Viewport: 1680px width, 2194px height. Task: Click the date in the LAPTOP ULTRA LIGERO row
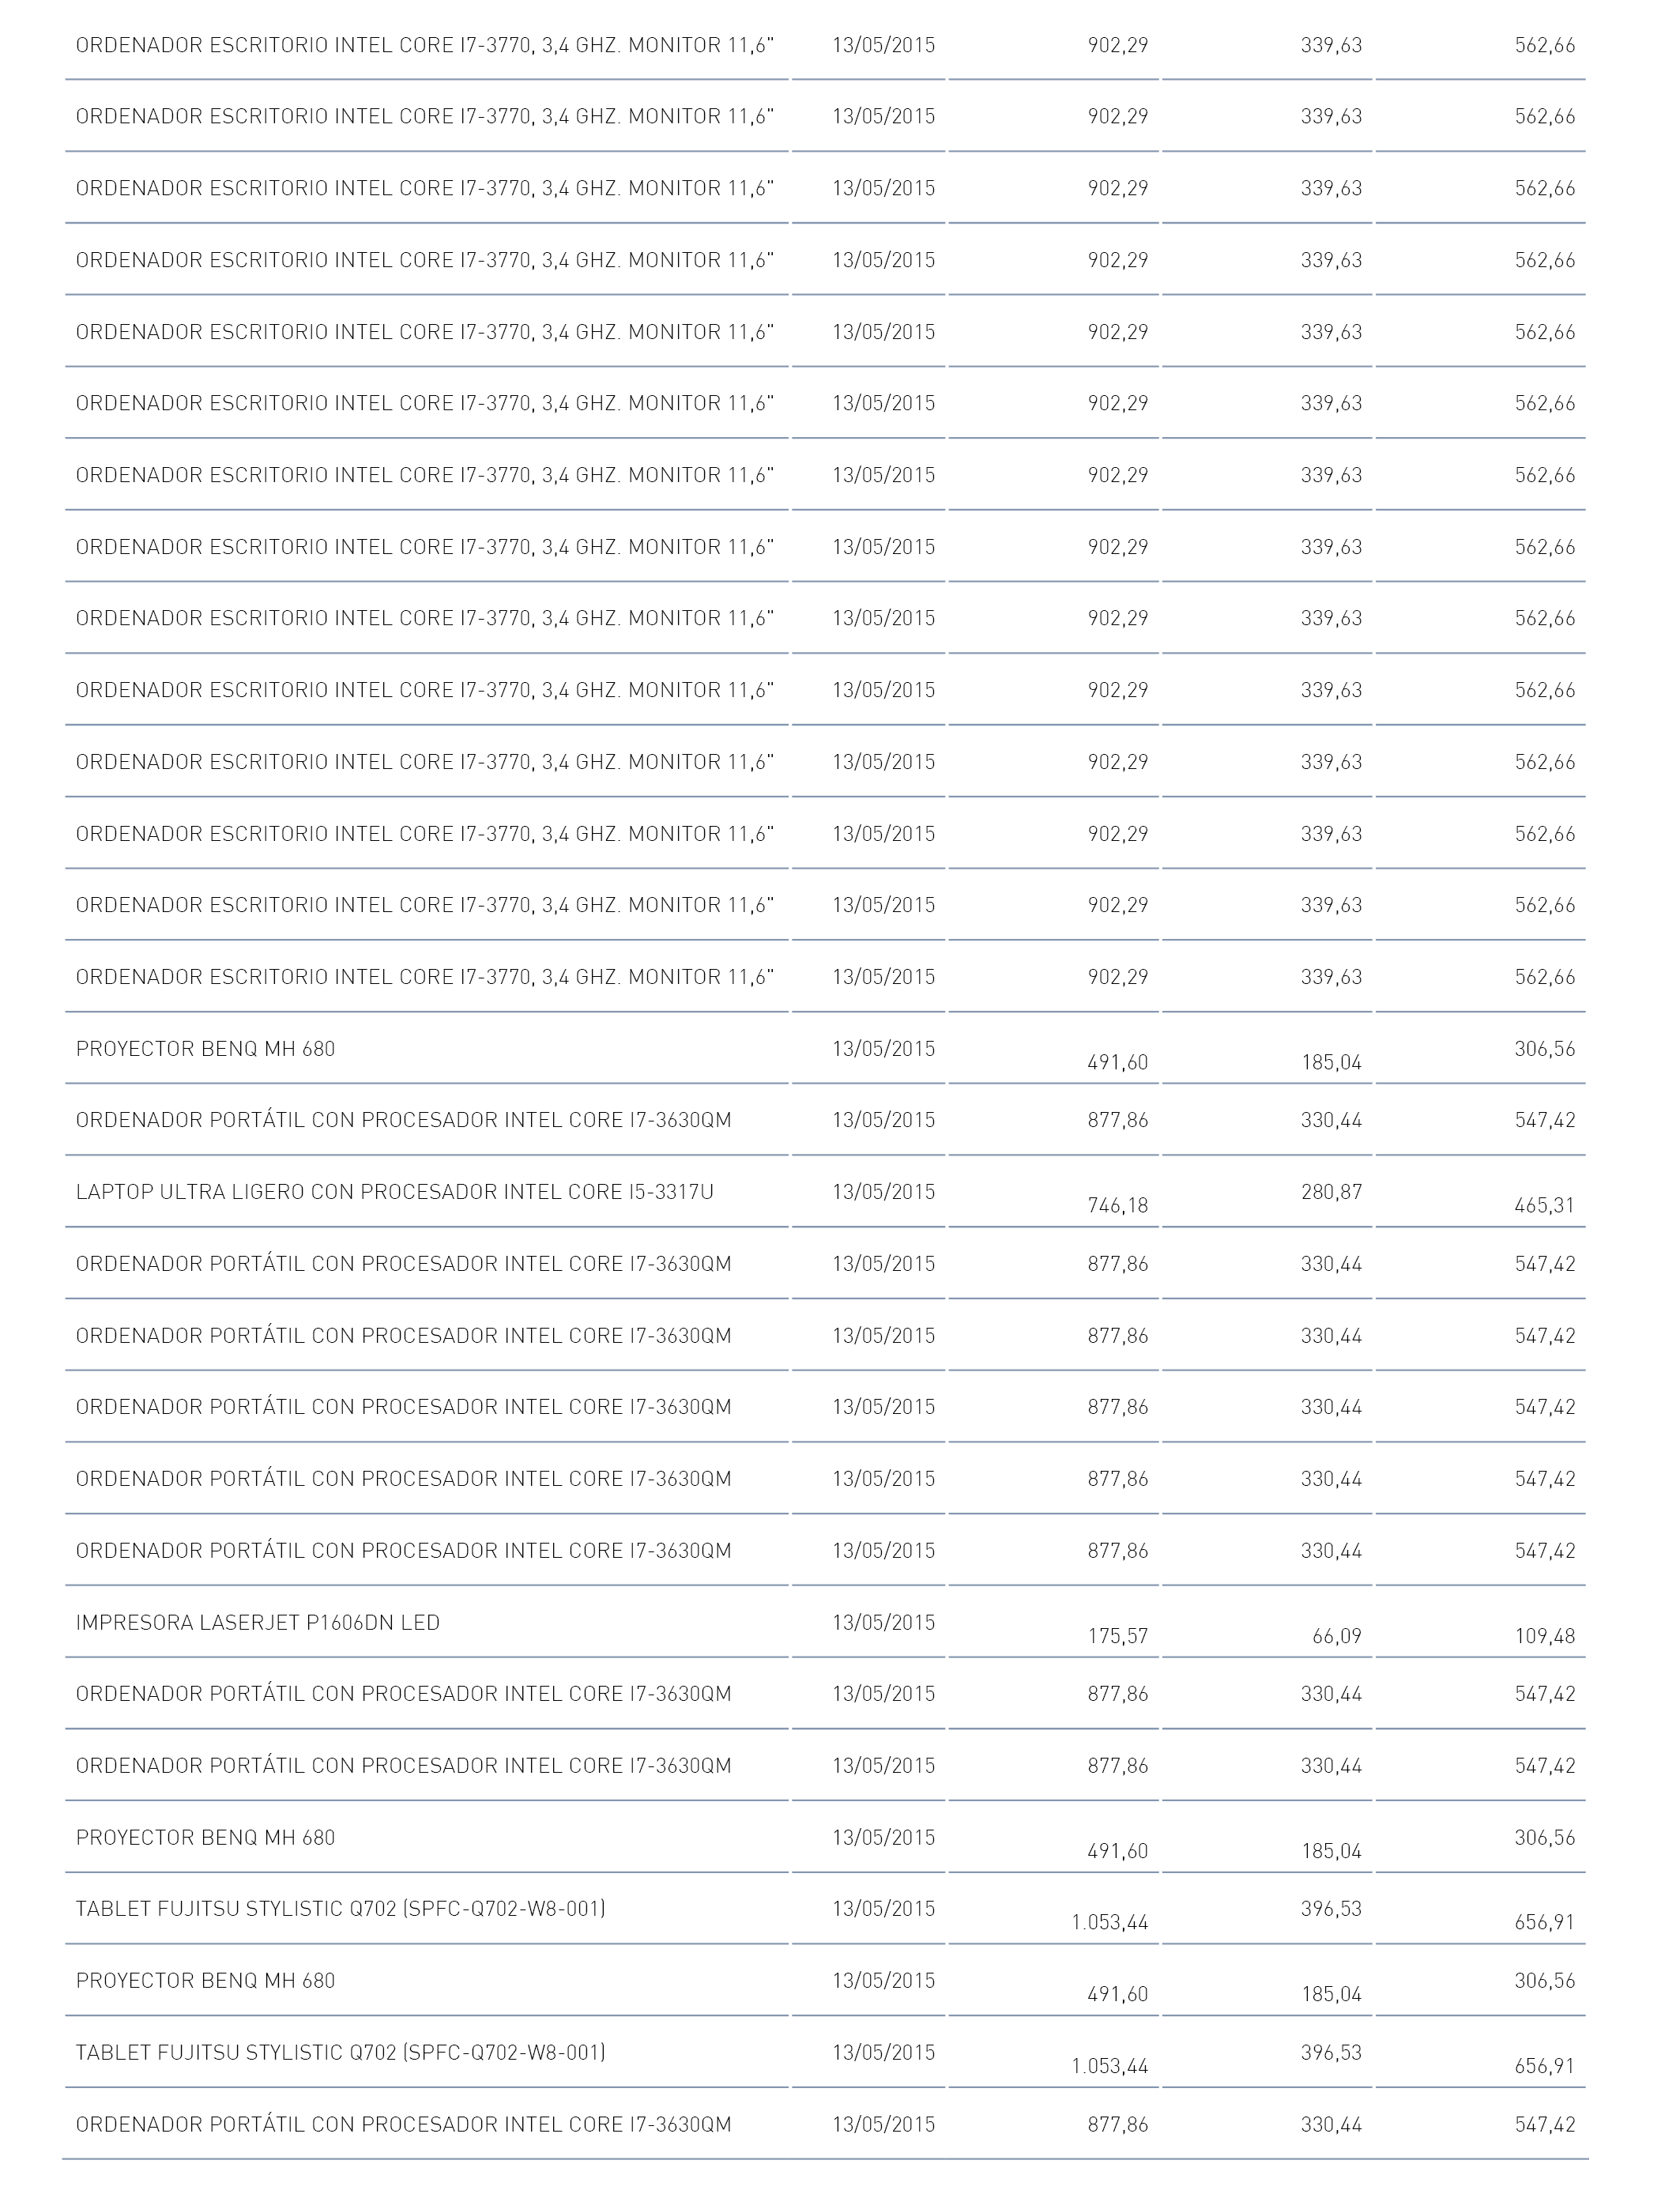884,1192
